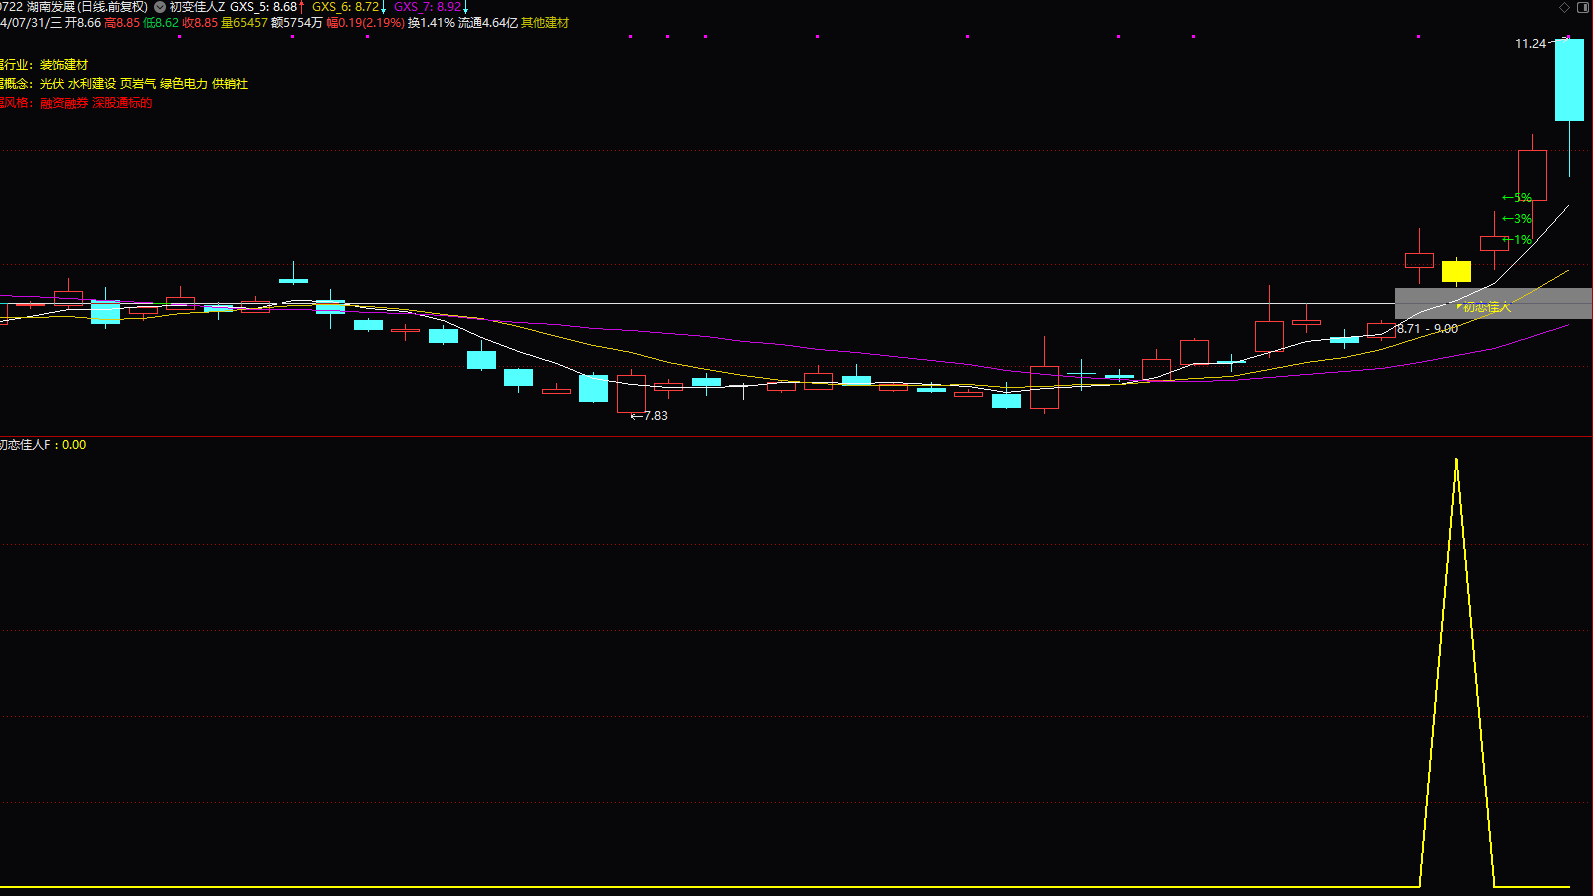Image resolution: width=1593 pixels, height=896 pixels.
Task: Click the 深股通标的 style tag
Action: coord(122,103)
